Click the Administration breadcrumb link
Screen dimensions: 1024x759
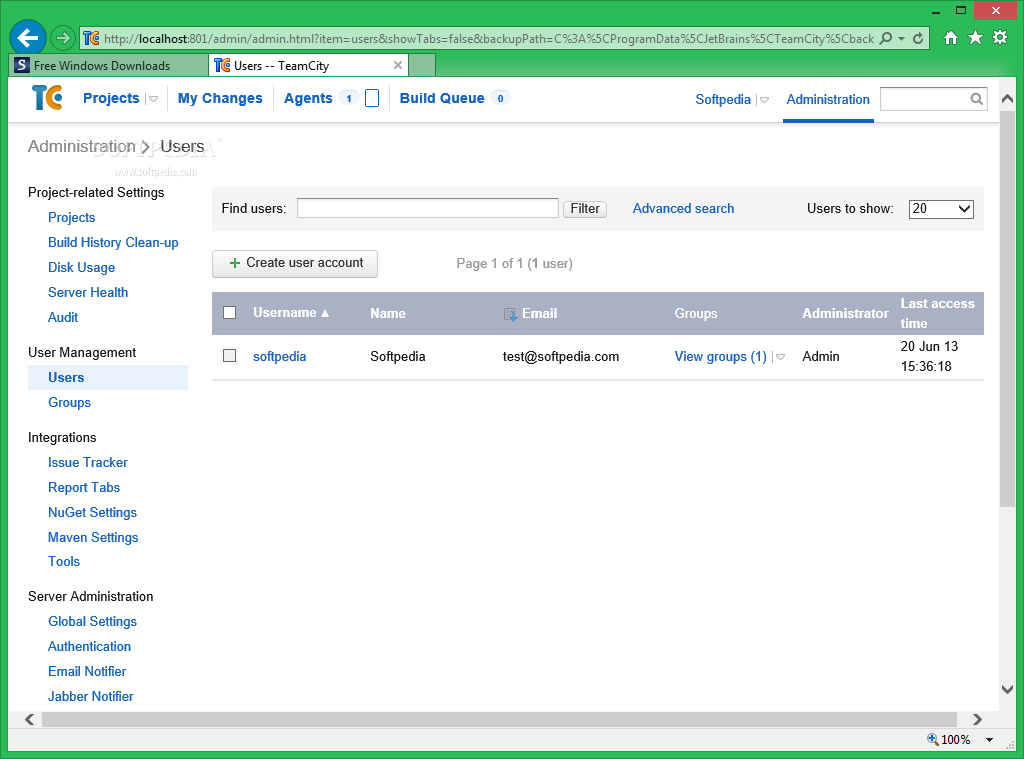point(82,146)
